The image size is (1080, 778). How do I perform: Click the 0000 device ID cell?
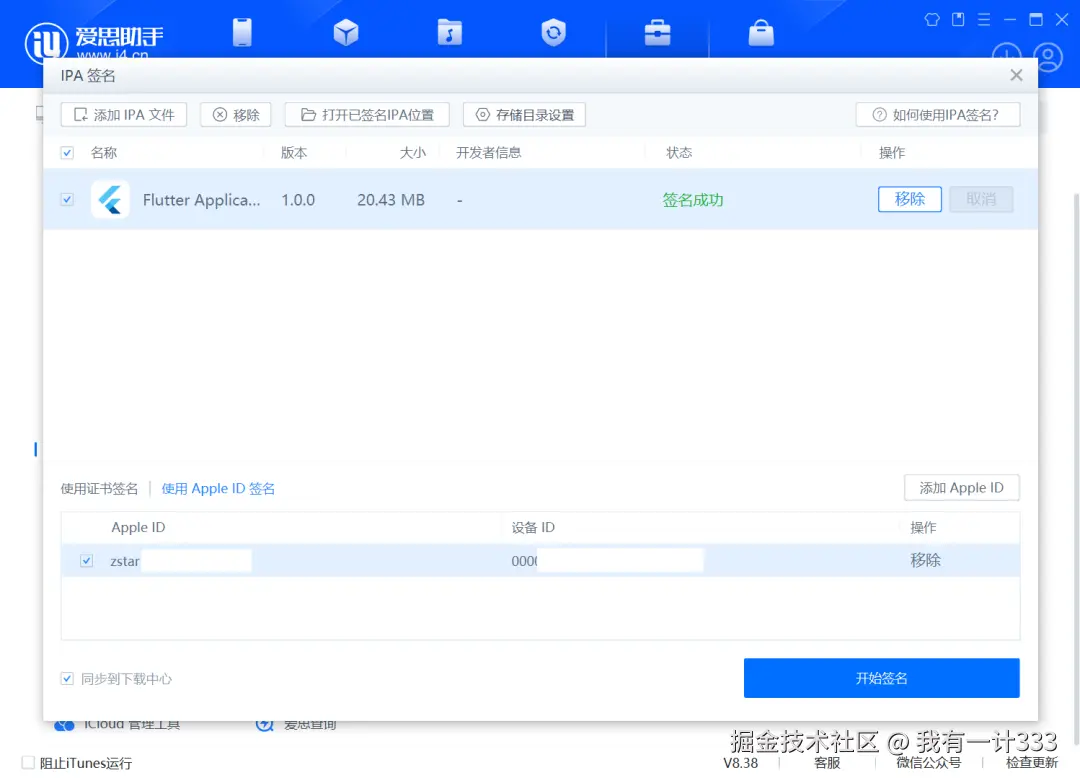tap(524, 561)
